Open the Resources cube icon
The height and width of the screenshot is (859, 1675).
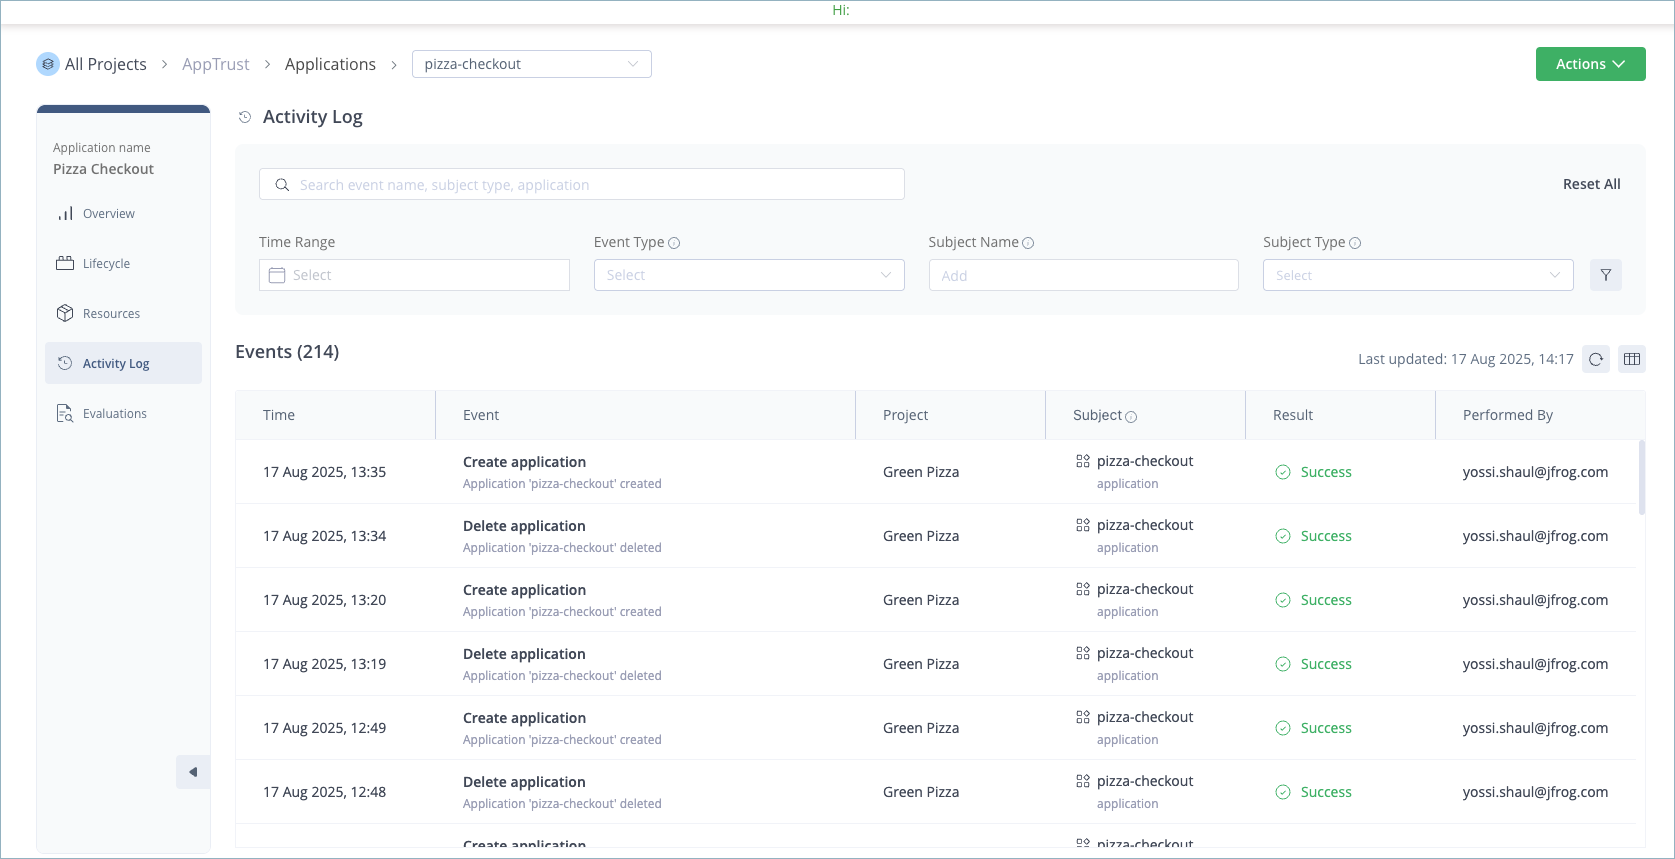click(x=65, y=314)
